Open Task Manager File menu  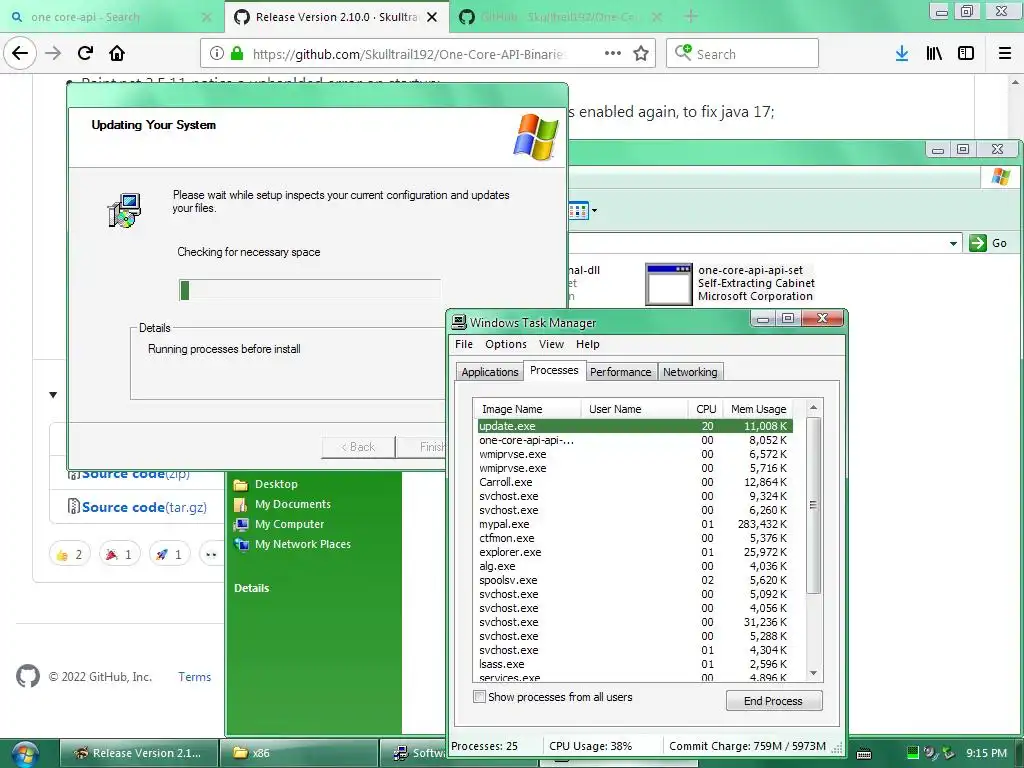464,344
